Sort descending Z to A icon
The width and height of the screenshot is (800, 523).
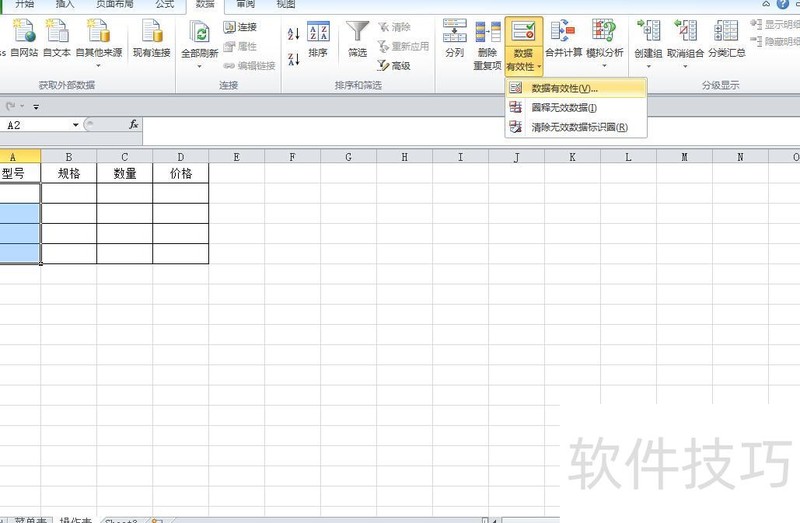click(x=293, y=59)
